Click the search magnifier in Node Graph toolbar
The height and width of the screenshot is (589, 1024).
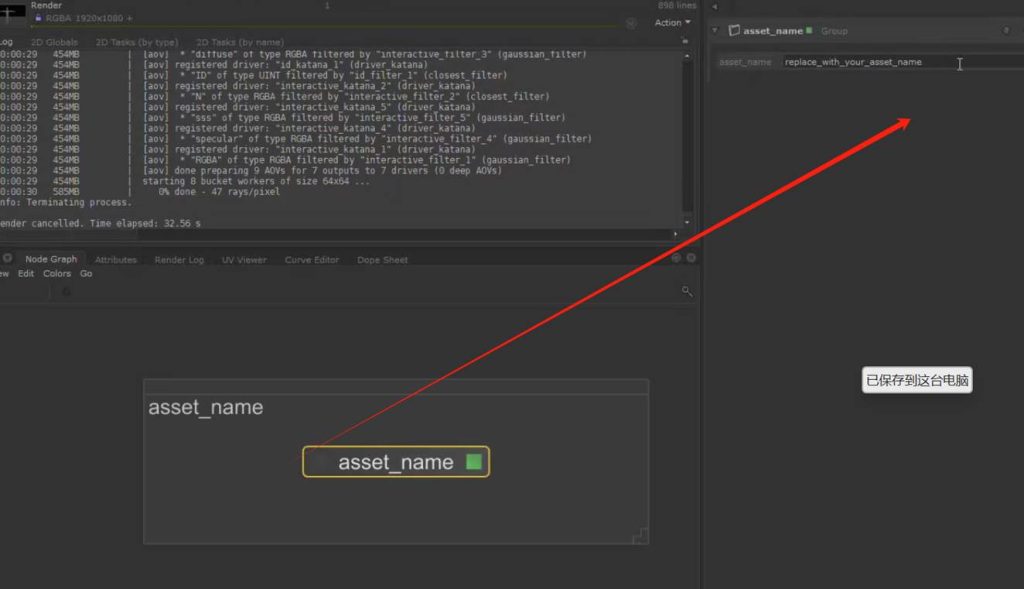coord(687,291)
